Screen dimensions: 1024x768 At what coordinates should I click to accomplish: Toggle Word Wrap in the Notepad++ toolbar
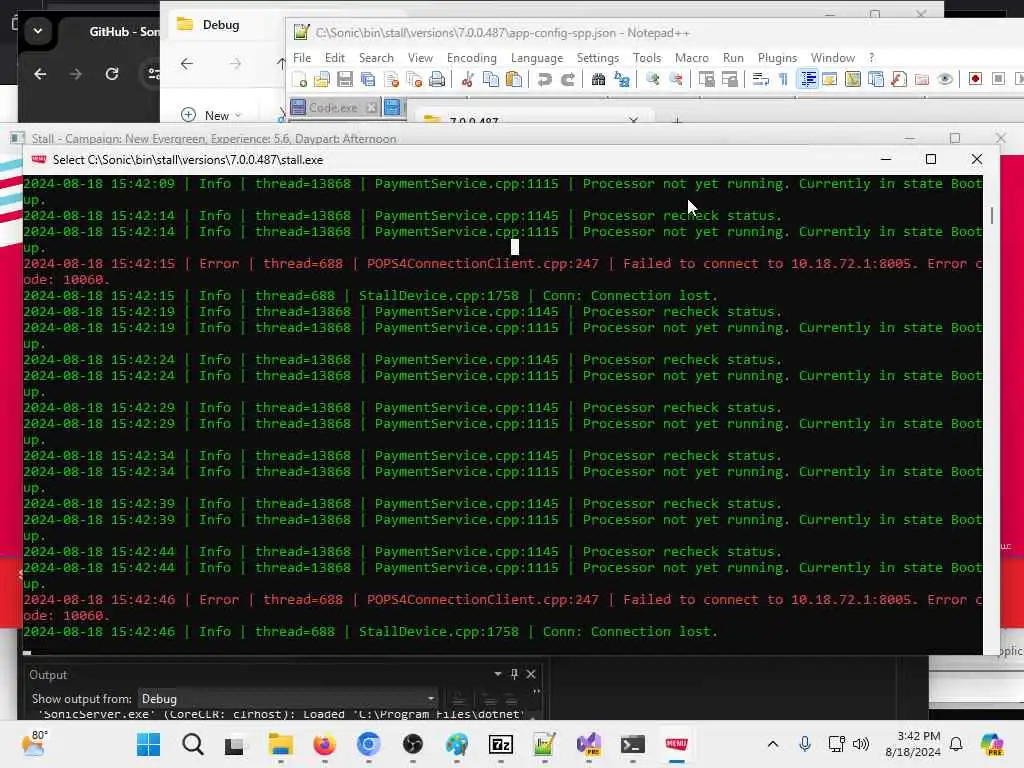pyautogui.click(x=760, y=80)
